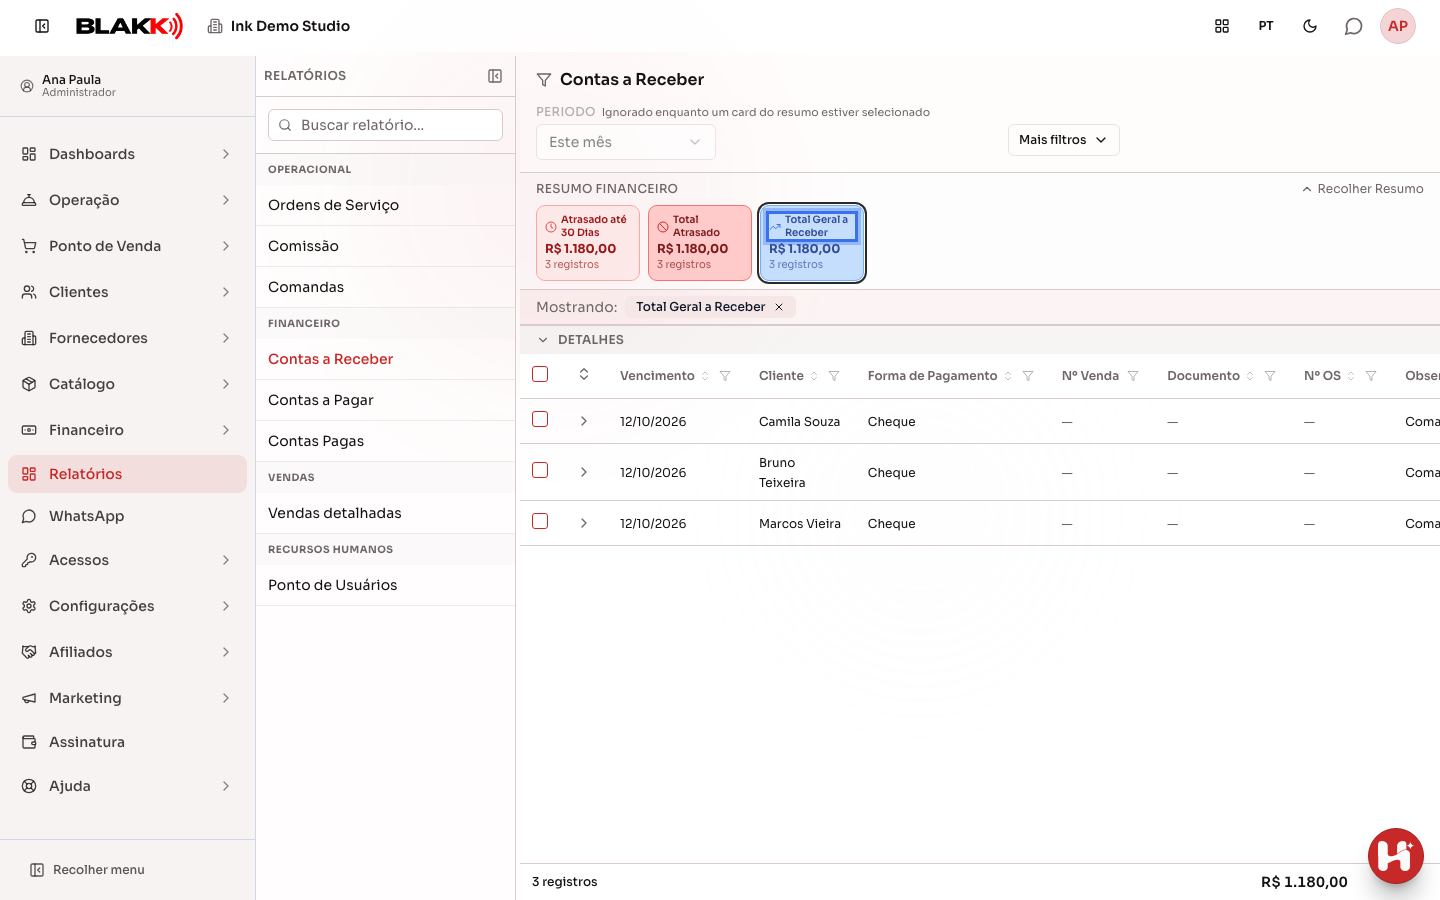1440x900 pixels.
Task: Collapse the Relatórios panel icon
Action: point(495,76)
